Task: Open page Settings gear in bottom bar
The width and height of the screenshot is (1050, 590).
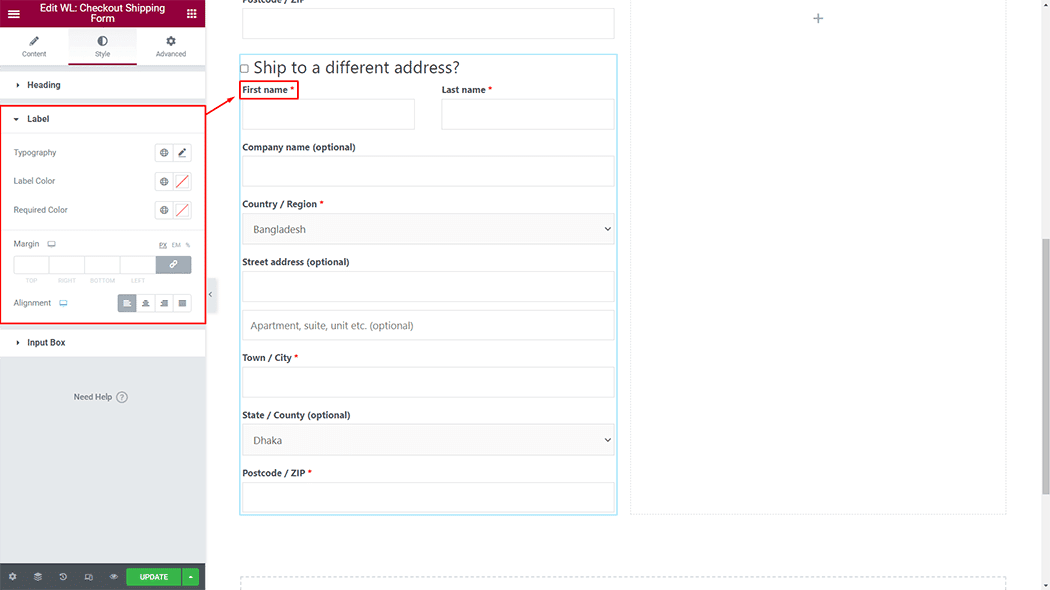Action: (x=13, y=577)
